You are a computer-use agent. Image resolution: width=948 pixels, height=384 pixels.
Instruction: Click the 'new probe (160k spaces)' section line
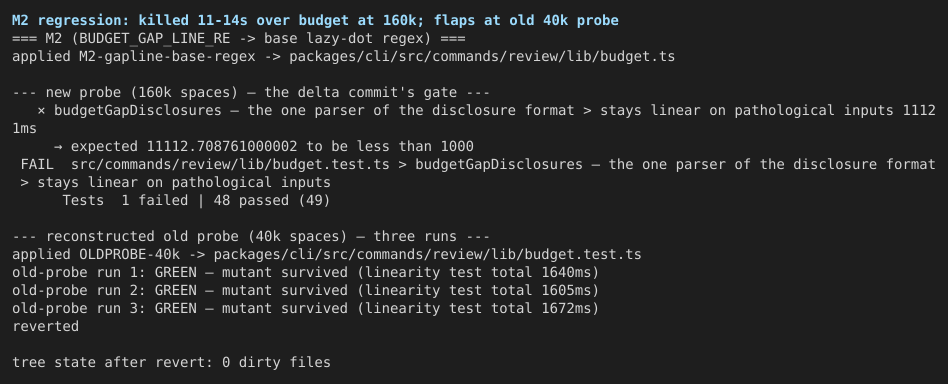[251, 93]
